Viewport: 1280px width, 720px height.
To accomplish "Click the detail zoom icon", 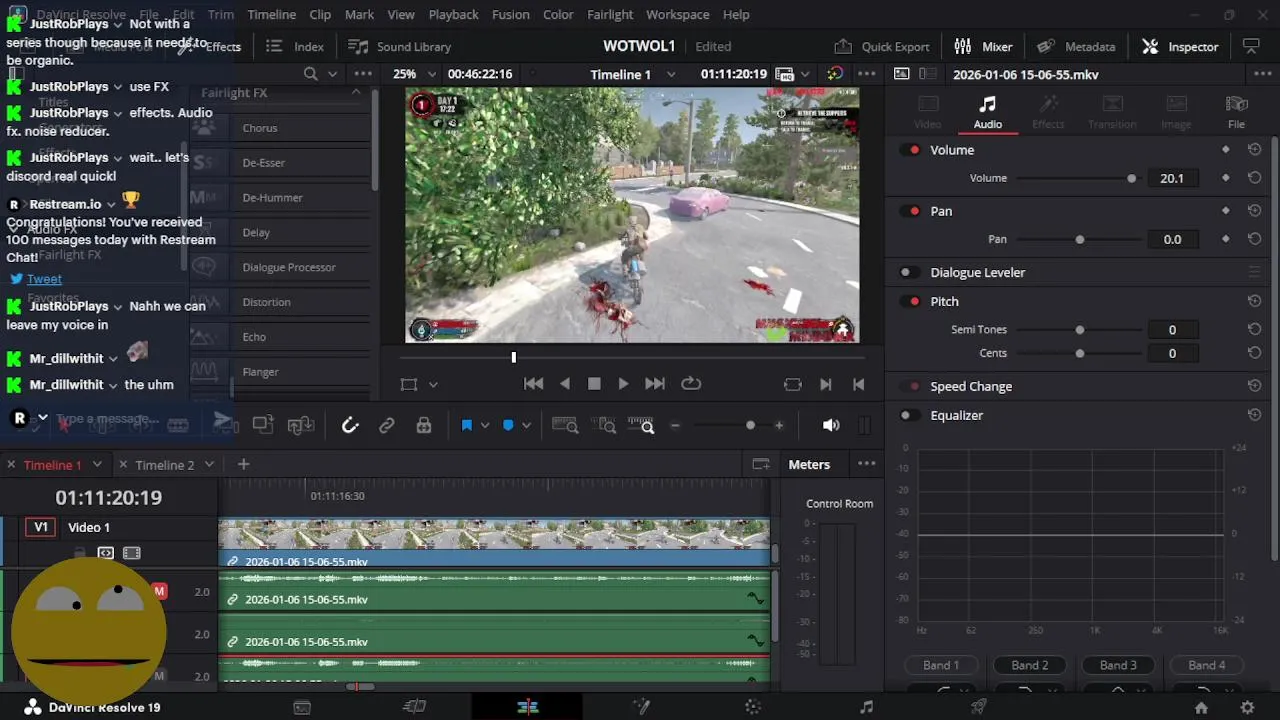I will [603, 425].
